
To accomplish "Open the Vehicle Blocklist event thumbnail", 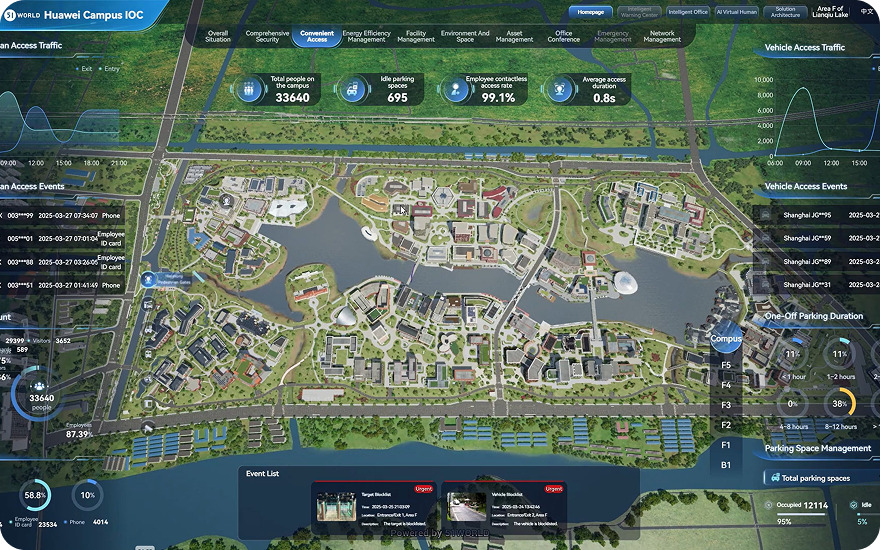I will click(x=466, y=507).
